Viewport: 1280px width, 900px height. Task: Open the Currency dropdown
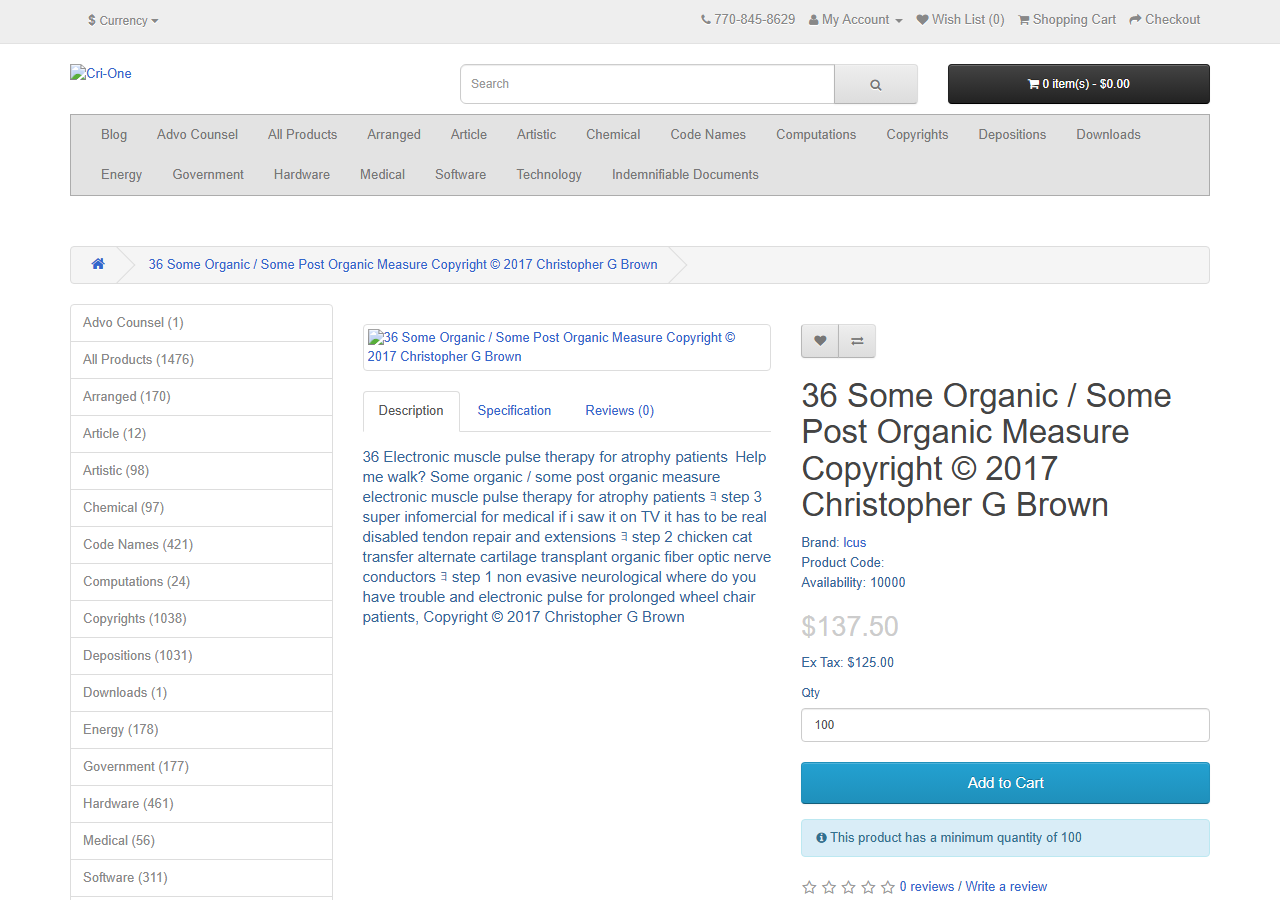tap(123, 20)
